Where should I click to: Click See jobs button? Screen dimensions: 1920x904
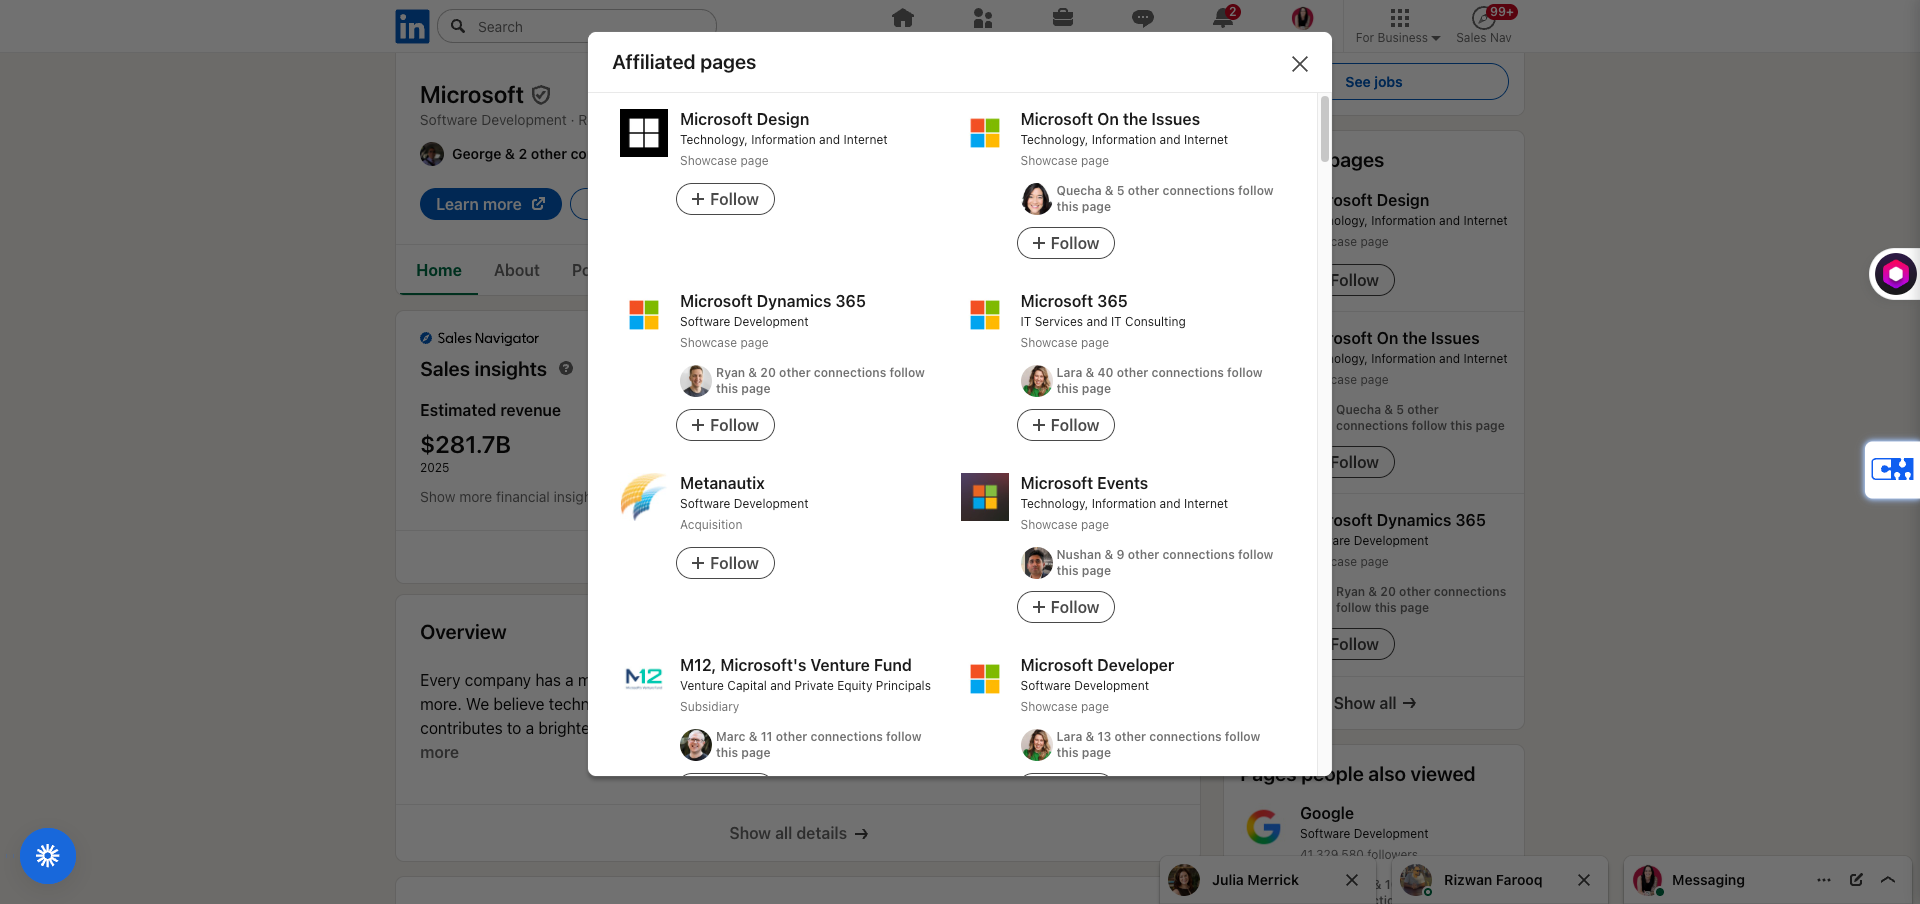(1373, 82)
